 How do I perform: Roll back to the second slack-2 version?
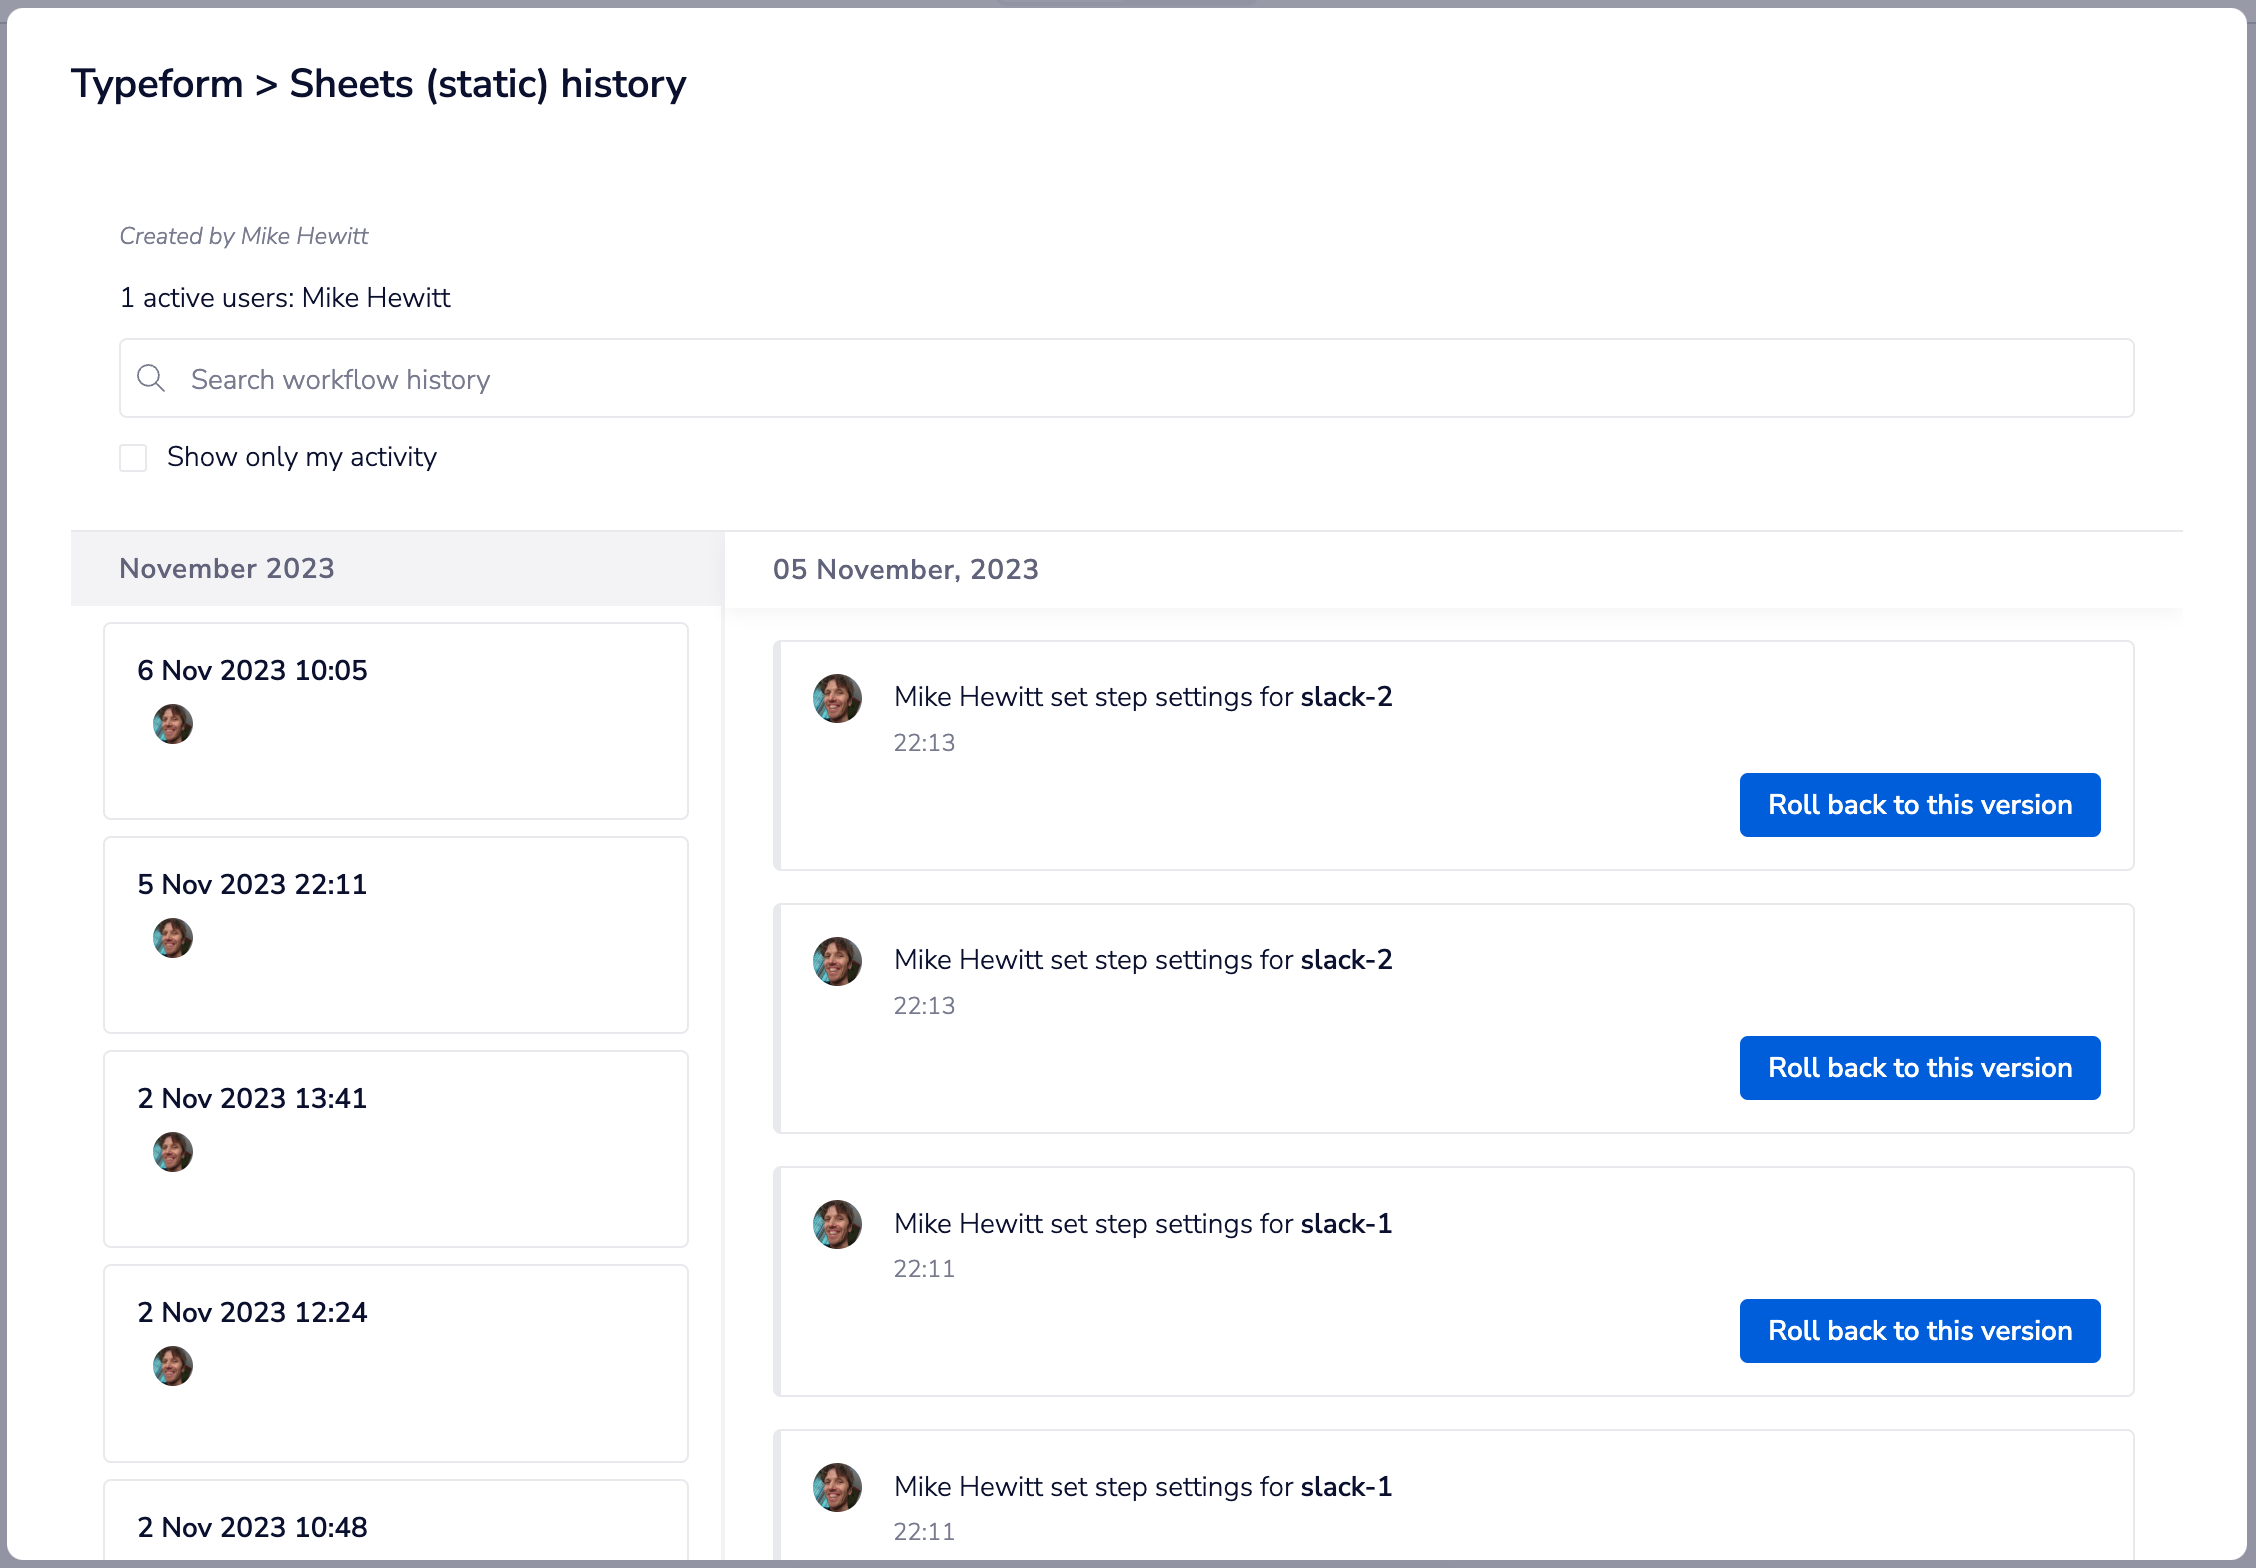pos(1919,1068)
